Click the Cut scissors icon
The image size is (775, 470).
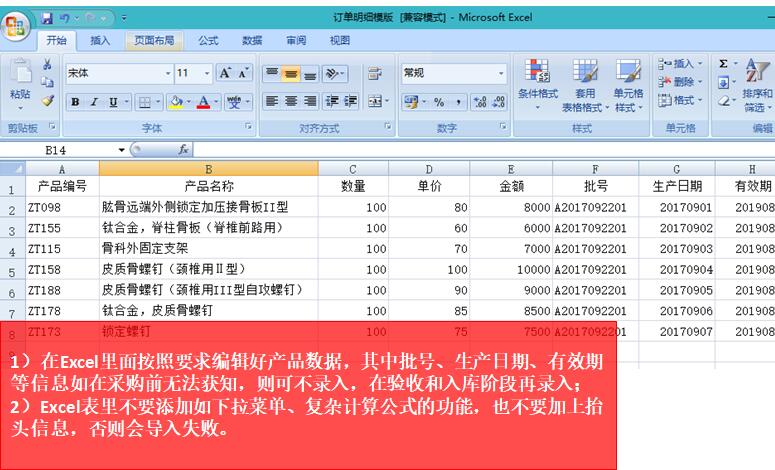47,65
